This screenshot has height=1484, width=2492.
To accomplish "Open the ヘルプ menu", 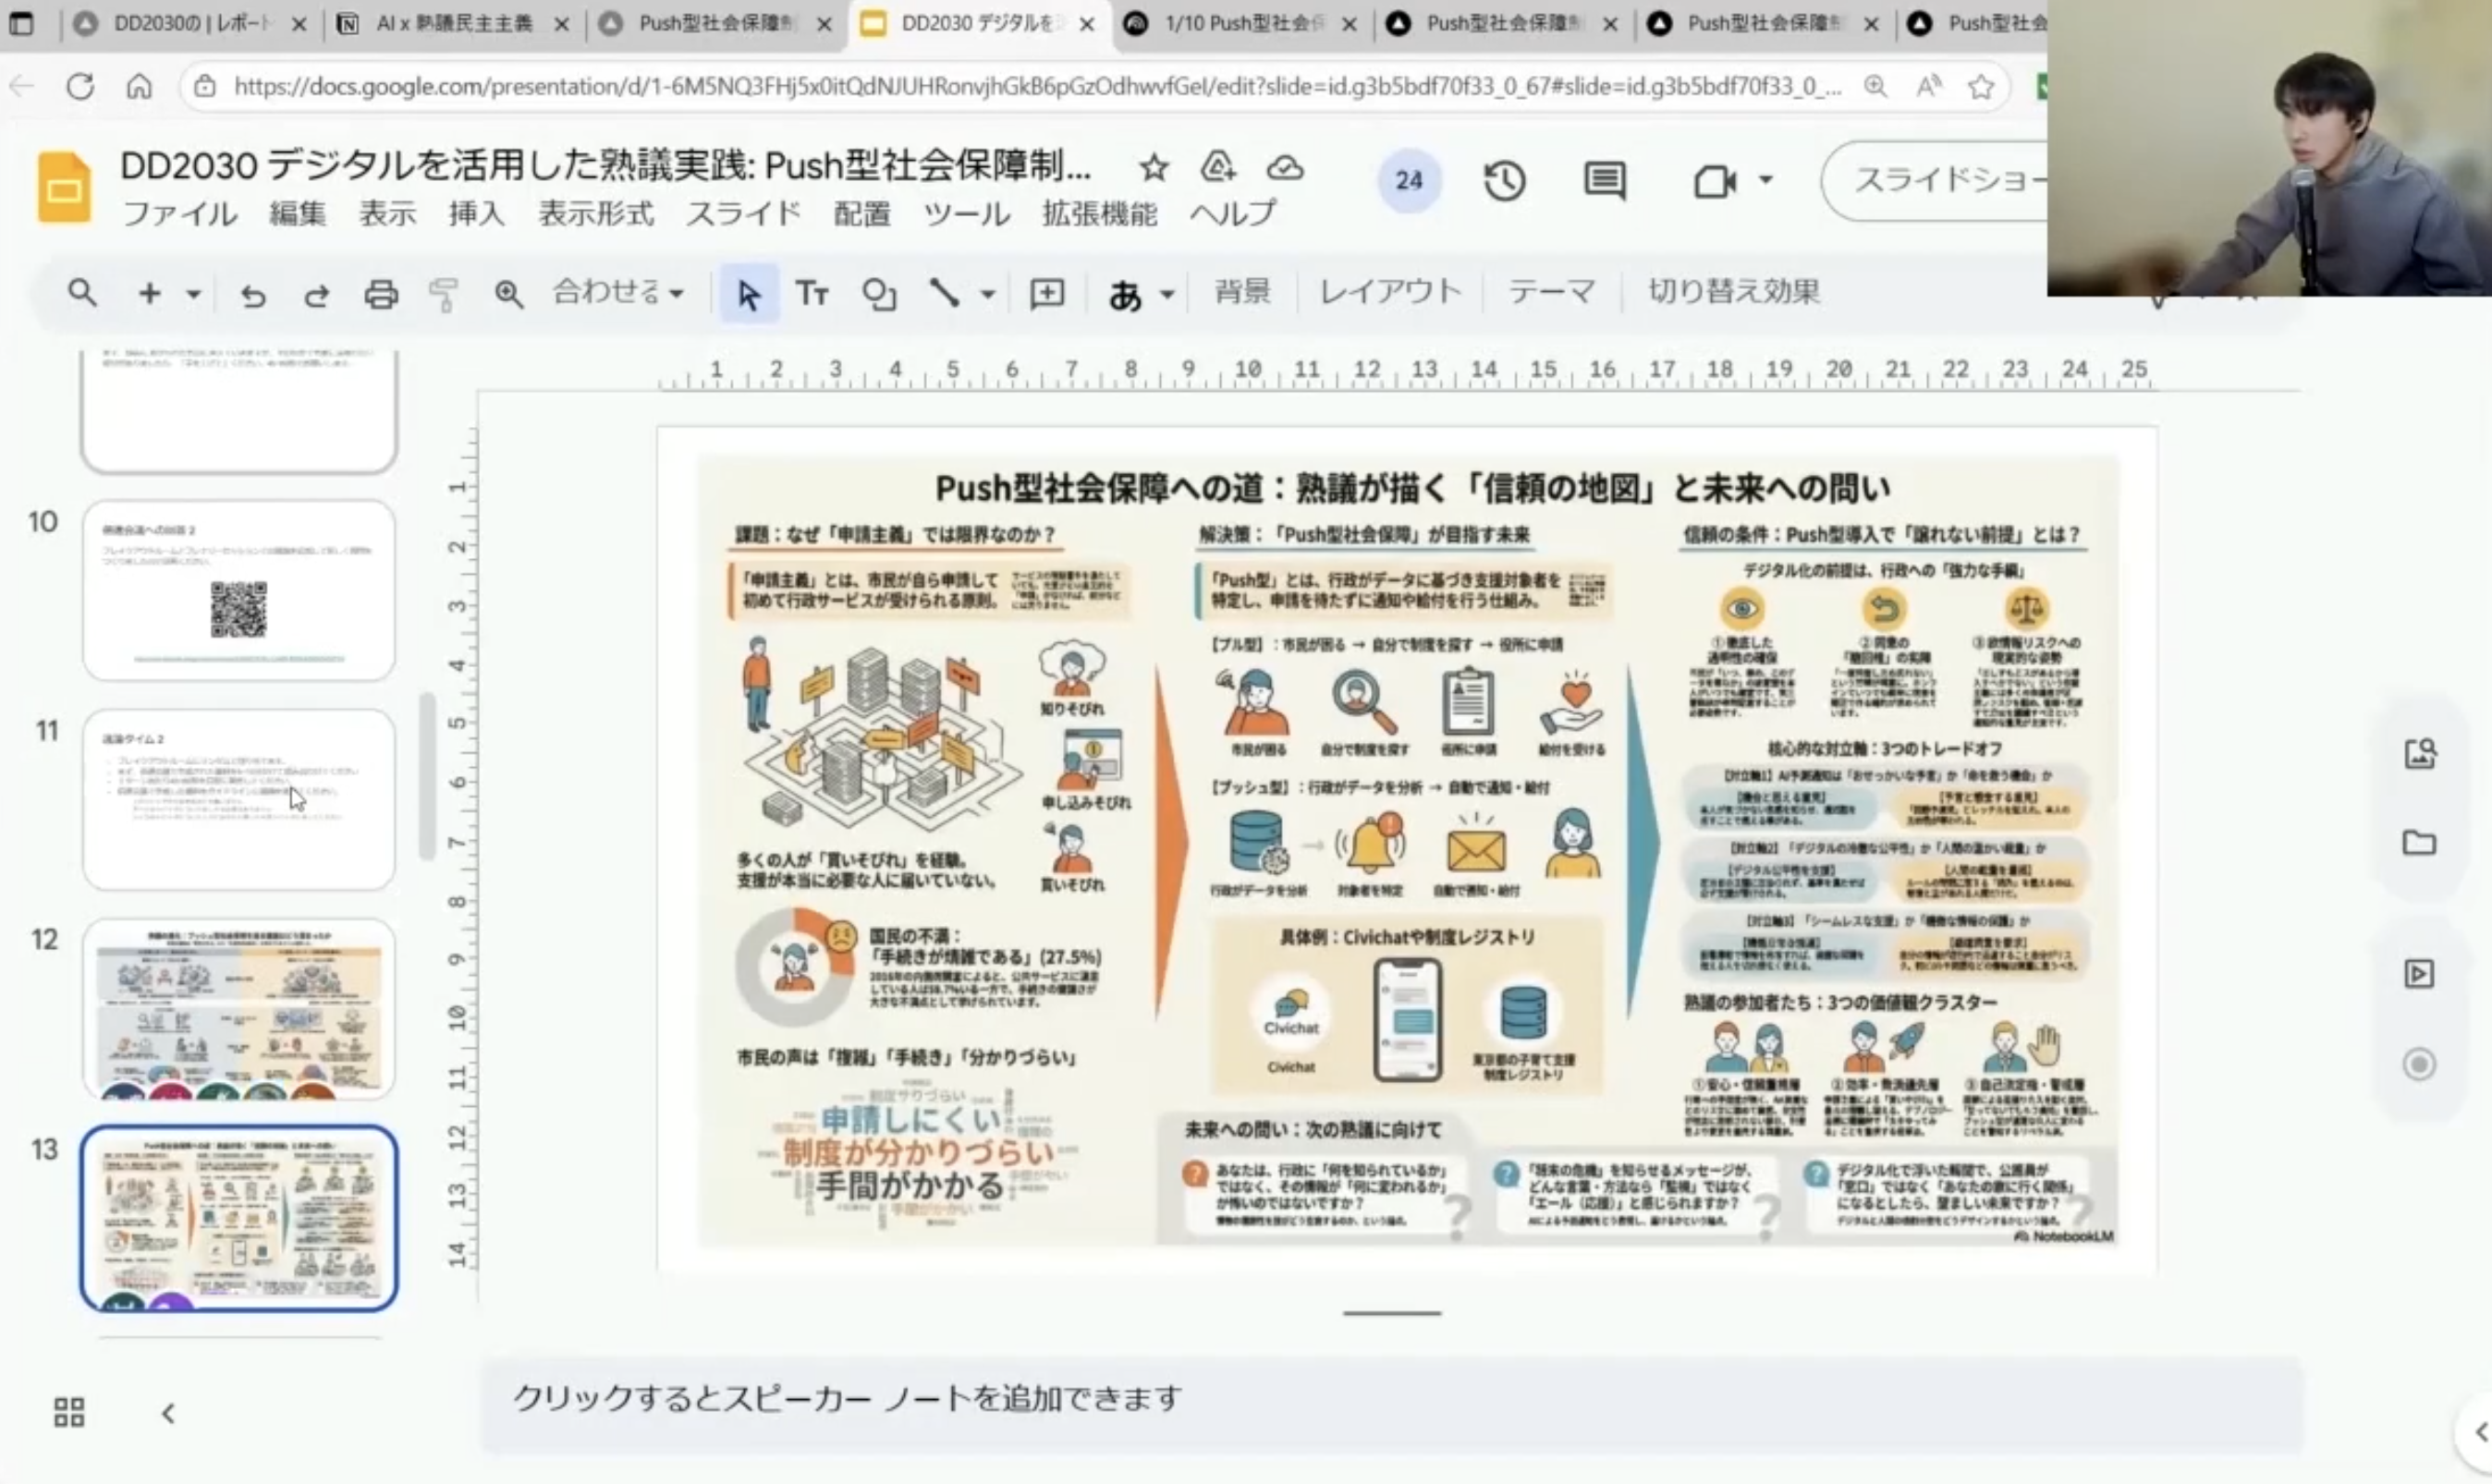I will [x=1232, y=213].
